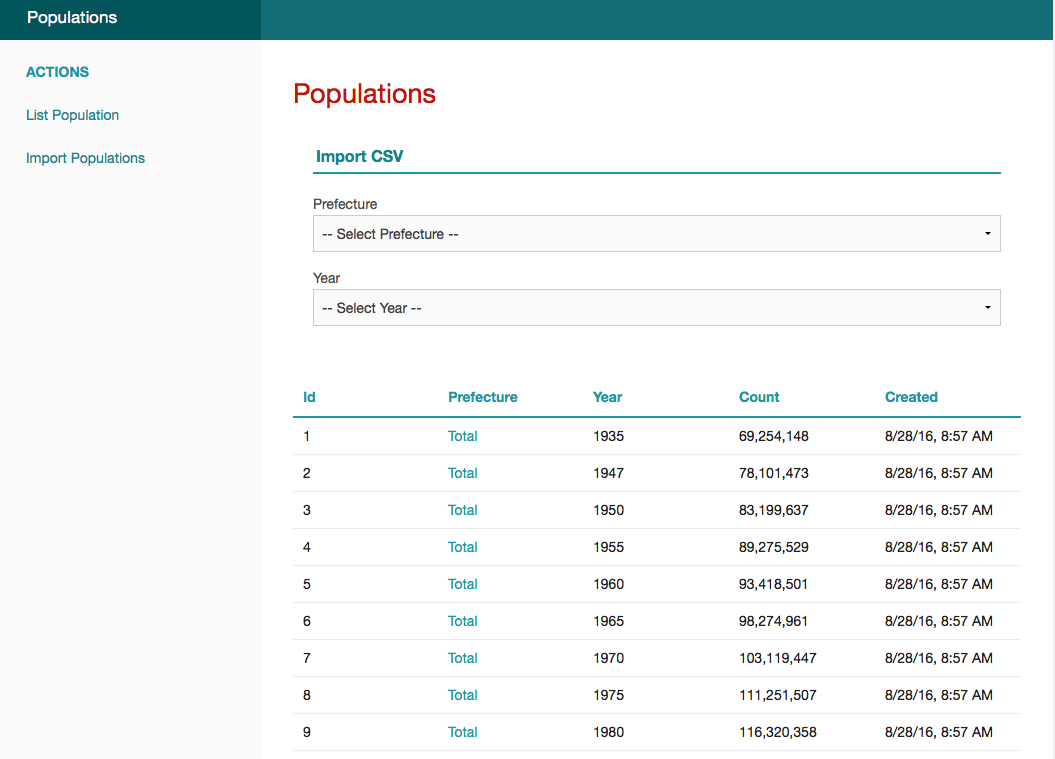Select the count value 83,199,637
This screenshot has width=1055, height=759.
pos(774,510)
